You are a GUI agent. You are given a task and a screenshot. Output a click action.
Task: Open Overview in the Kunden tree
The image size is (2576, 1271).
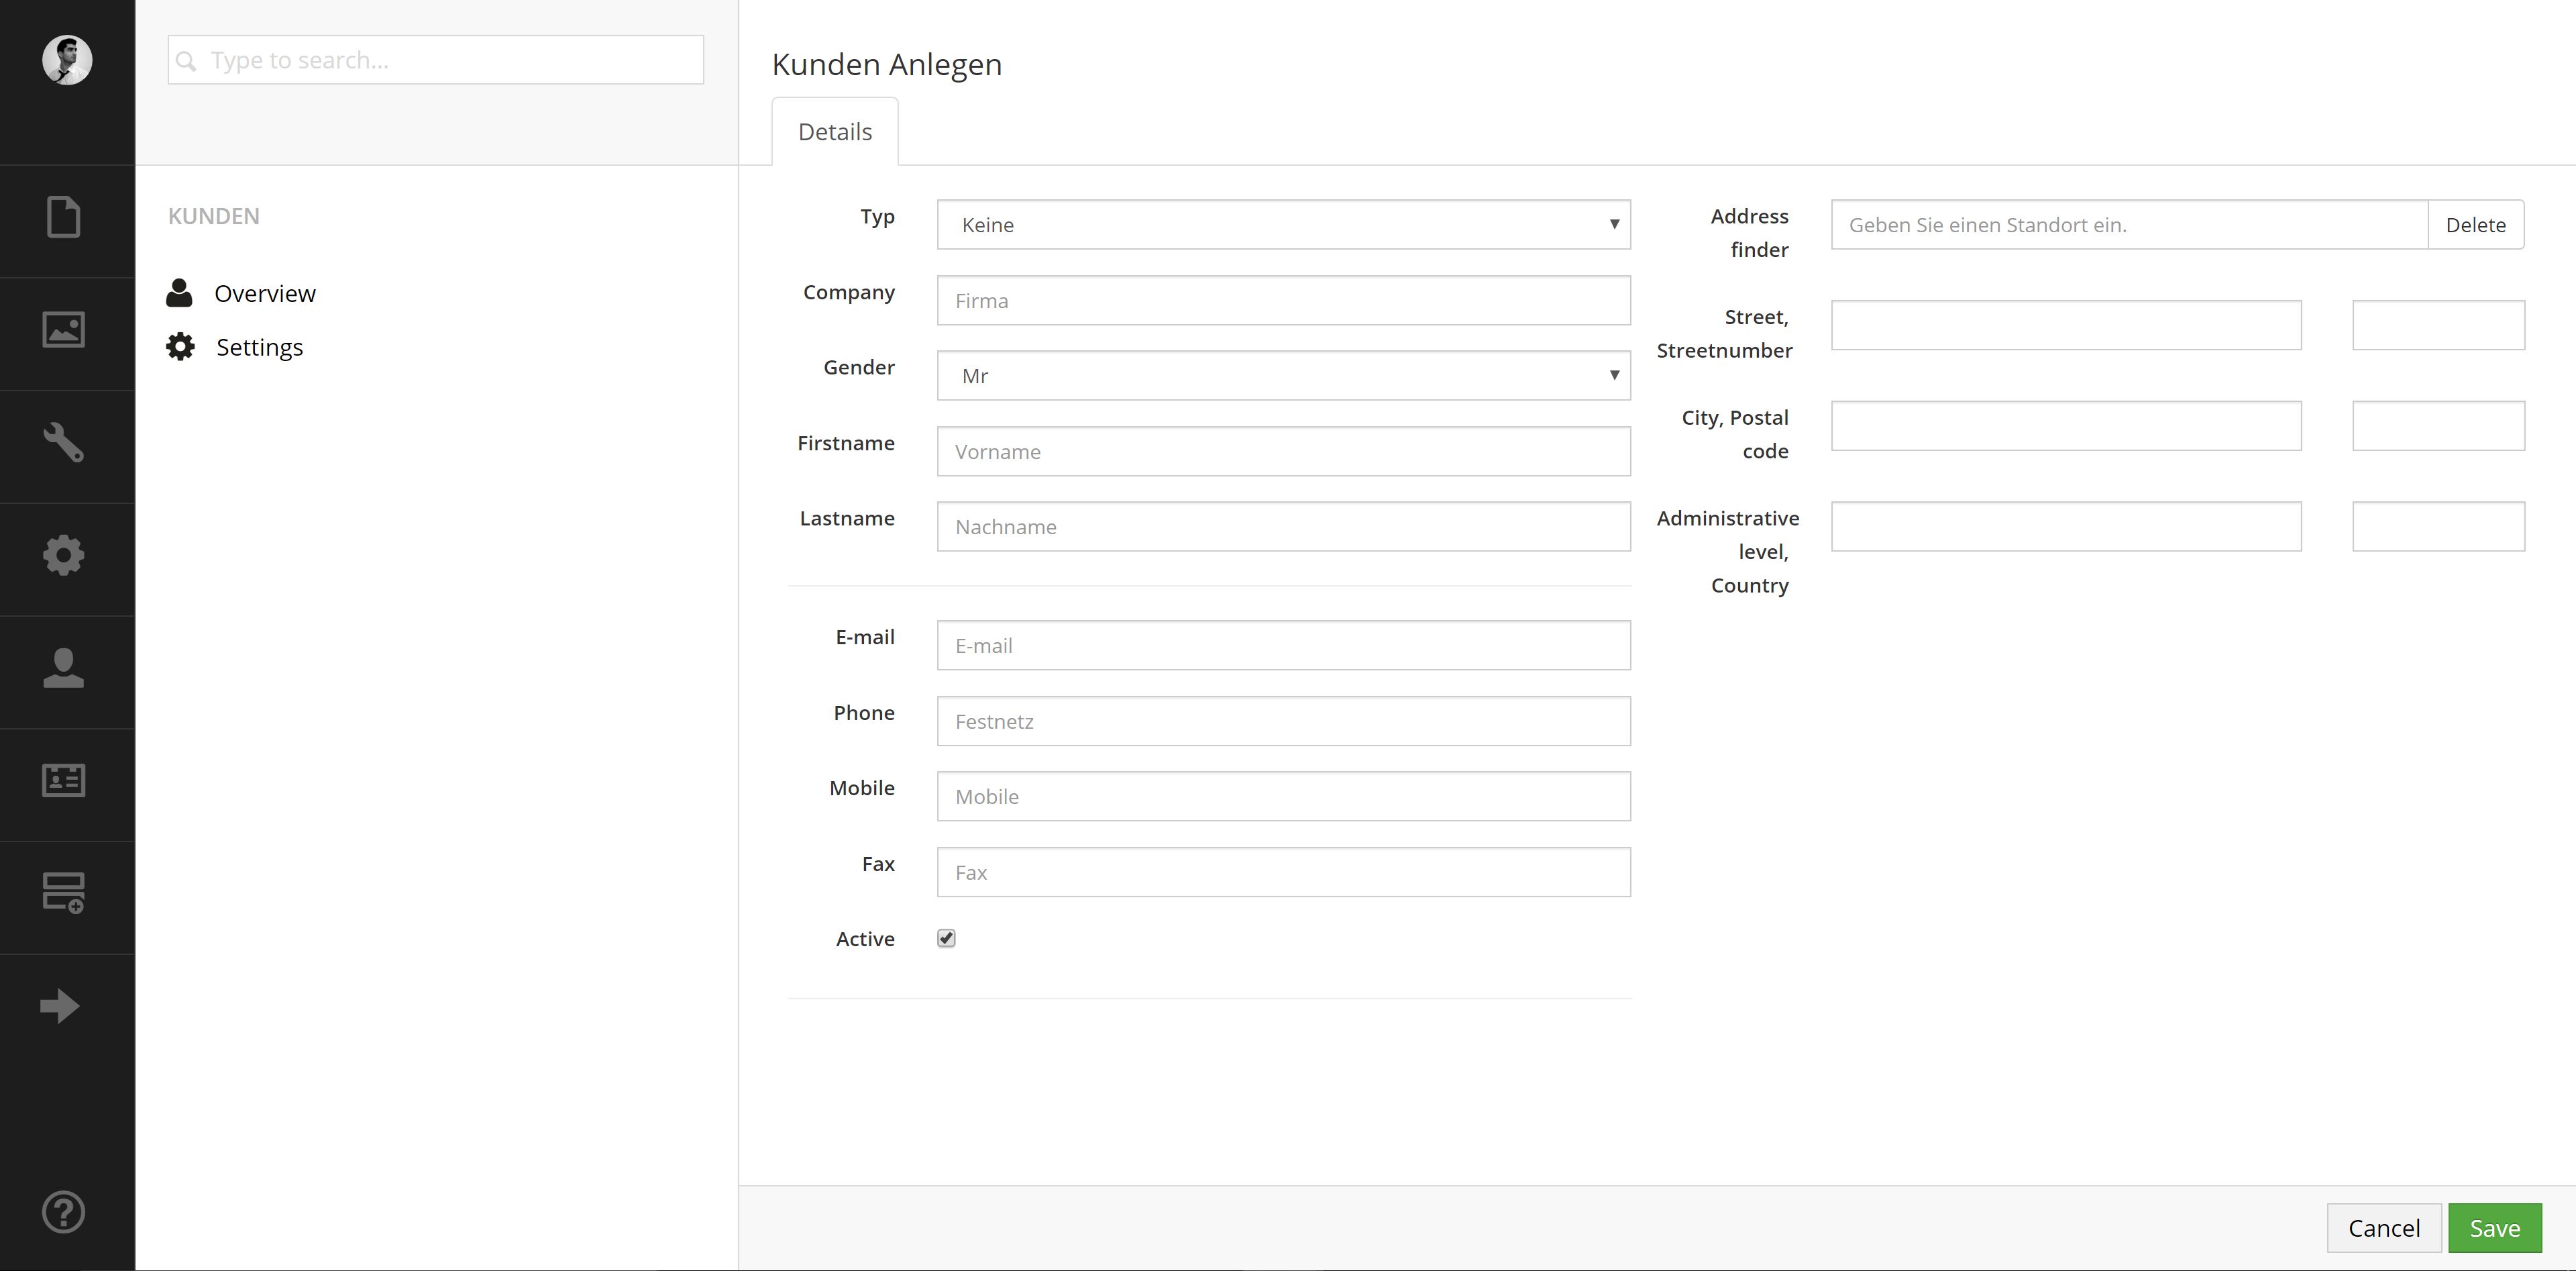(x=265, y=293)
